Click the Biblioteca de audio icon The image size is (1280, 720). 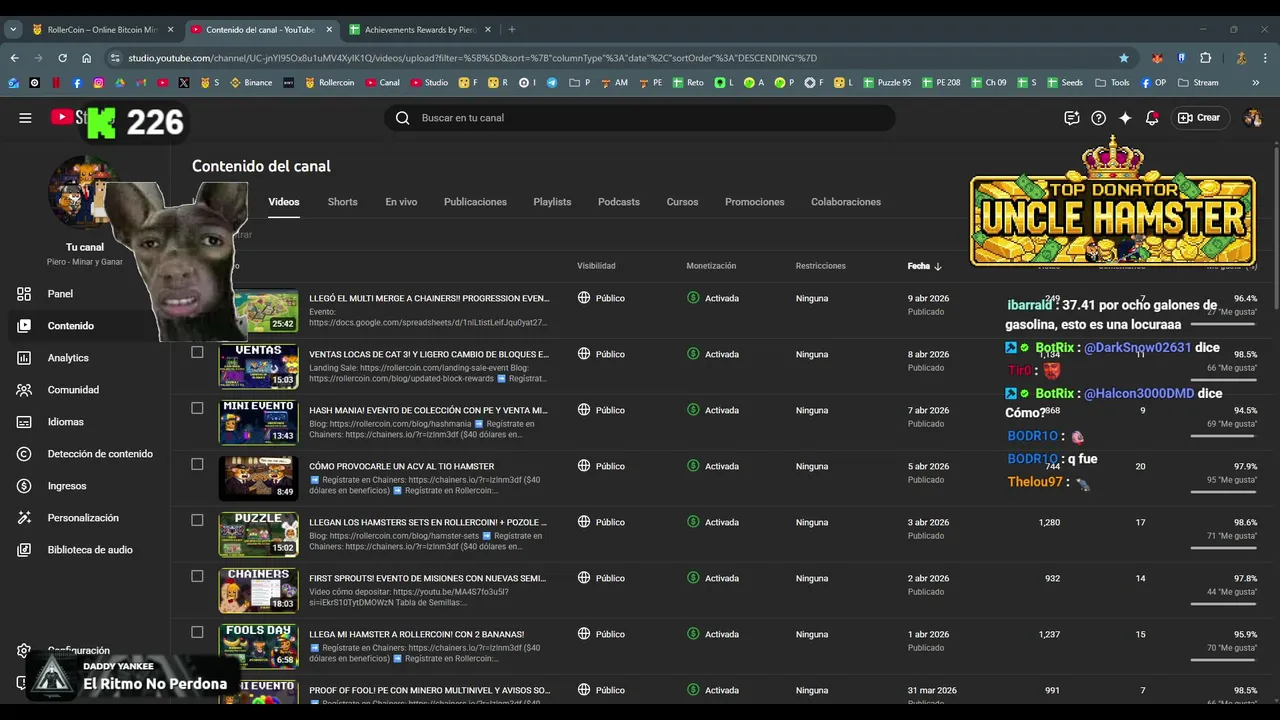click(24, 550)
